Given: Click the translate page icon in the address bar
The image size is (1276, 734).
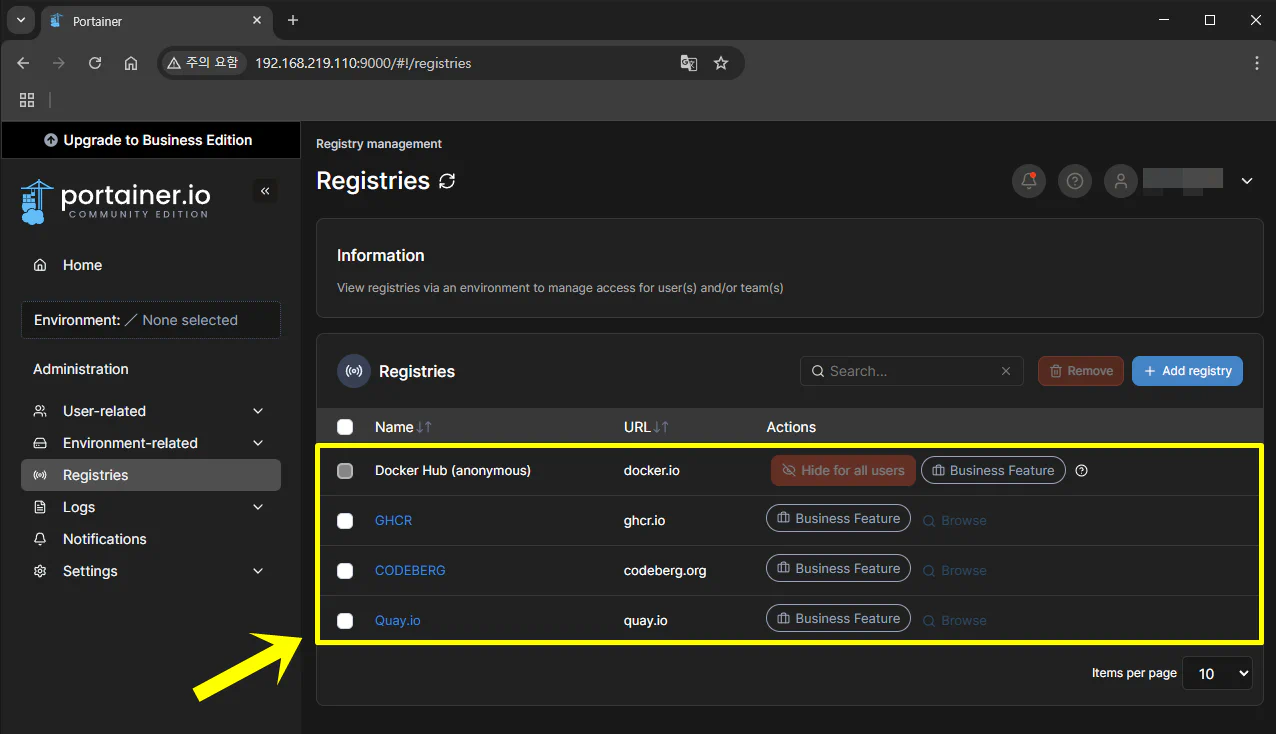Looking at the screenshot, I should pos(688,63).
